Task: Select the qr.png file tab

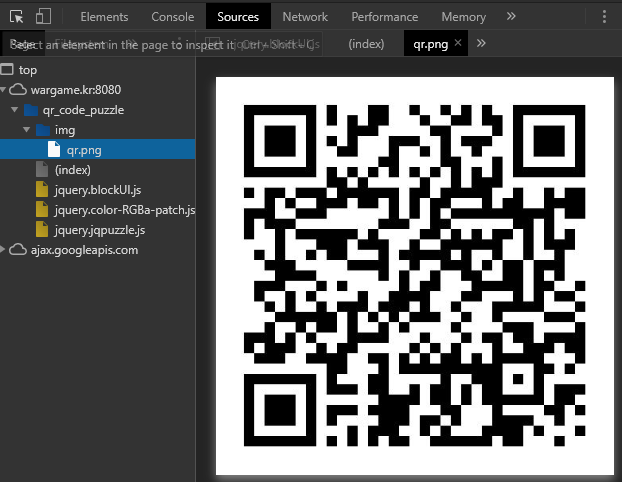Action: (x=430, y=44)
